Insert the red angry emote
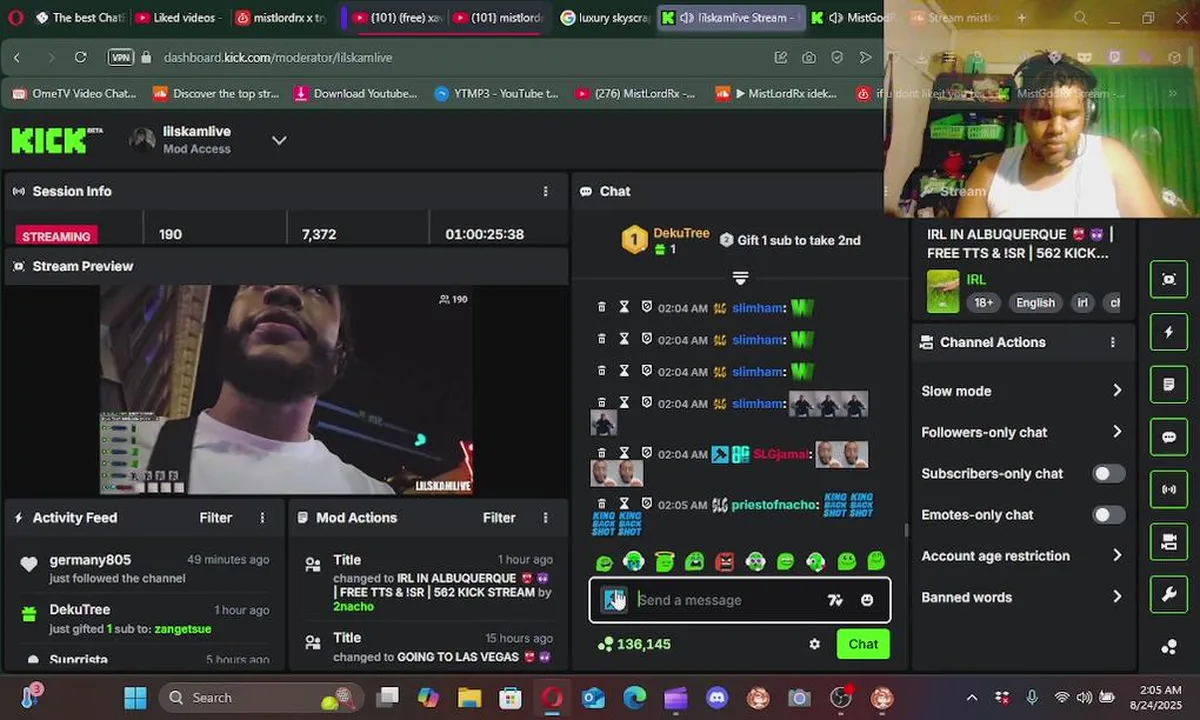Viewport: 1200px width, 720px height. point(725,562)
